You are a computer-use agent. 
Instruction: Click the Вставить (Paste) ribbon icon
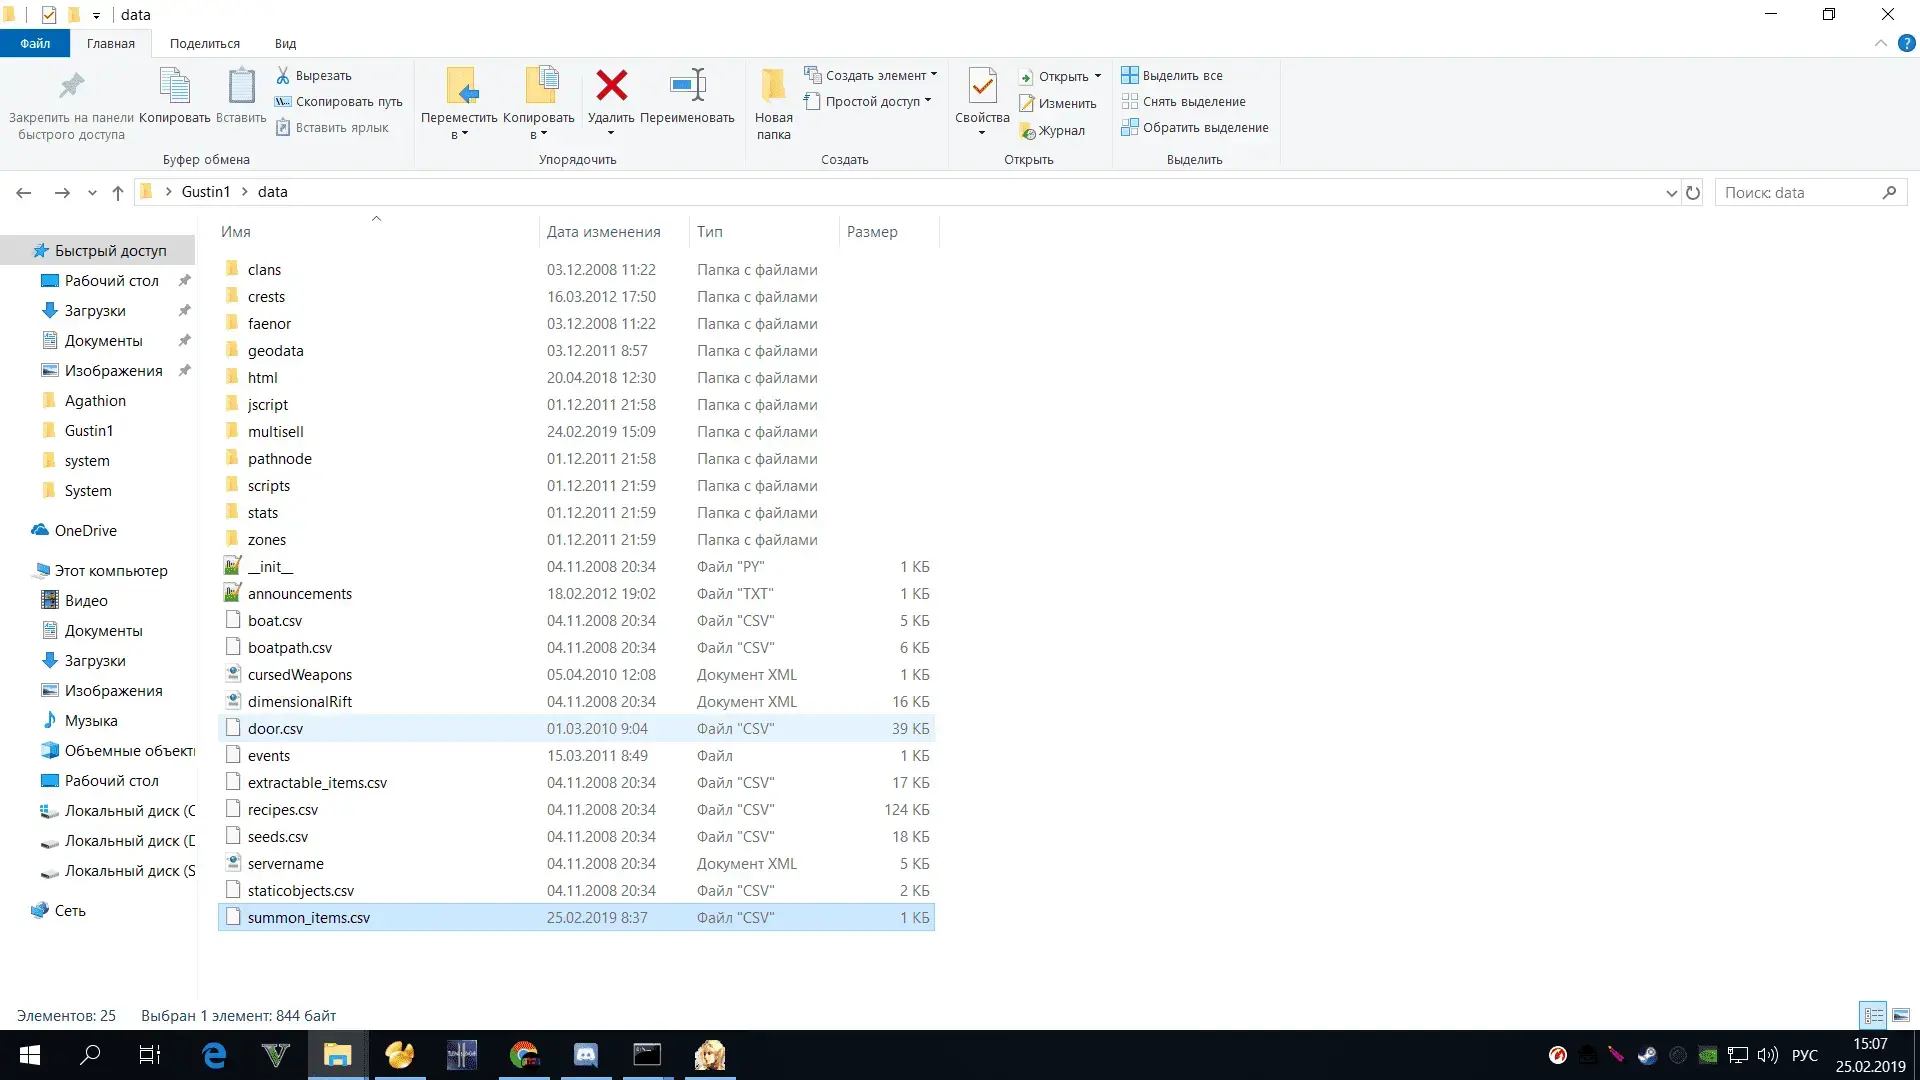(x=241, y=96)
